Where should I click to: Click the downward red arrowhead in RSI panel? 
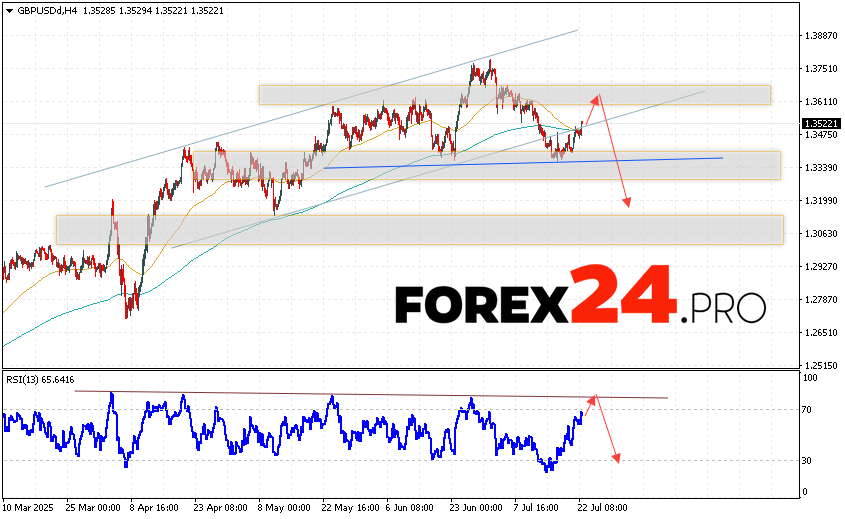pos(617,459)
